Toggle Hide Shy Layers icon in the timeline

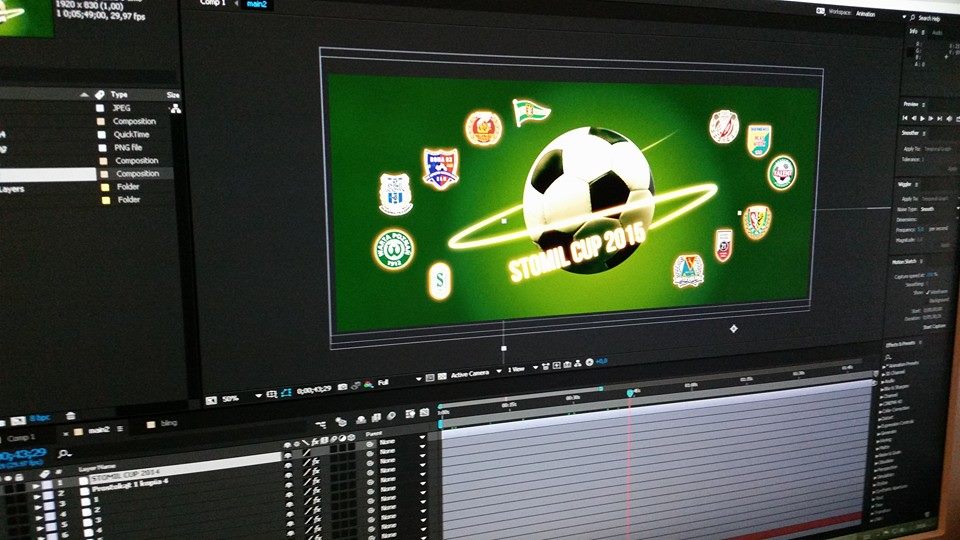pos(361,419)
